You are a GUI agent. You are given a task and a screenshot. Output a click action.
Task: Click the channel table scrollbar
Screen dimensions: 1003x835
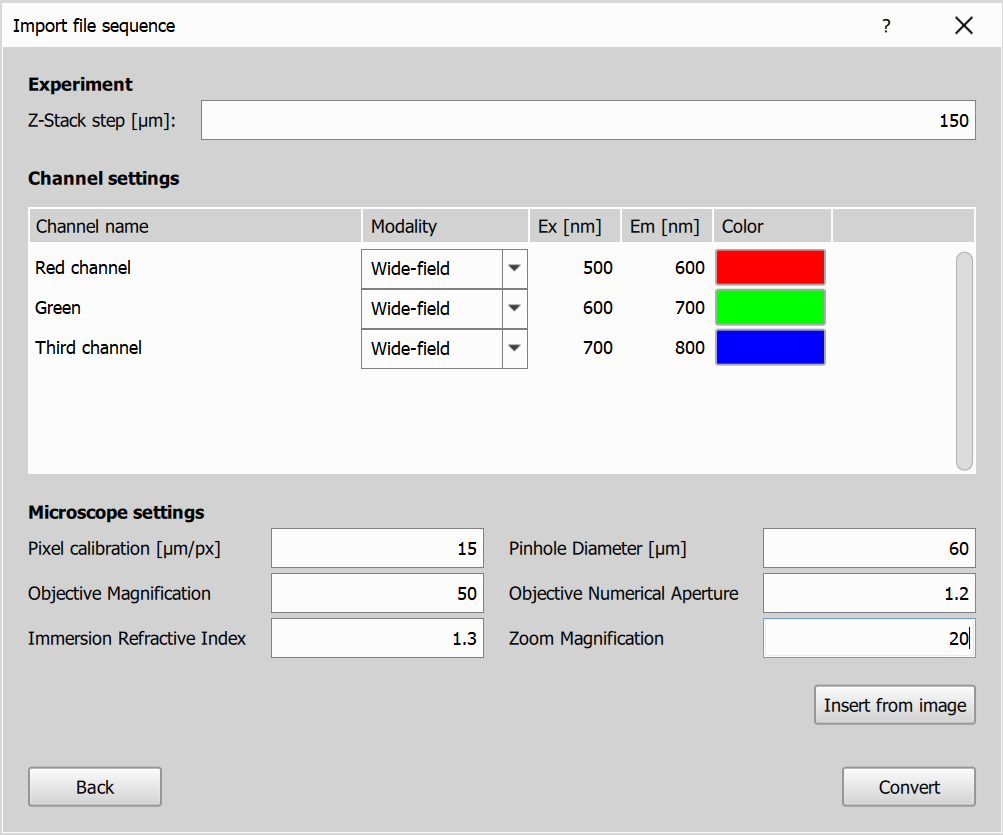click(x=965, y=360)
